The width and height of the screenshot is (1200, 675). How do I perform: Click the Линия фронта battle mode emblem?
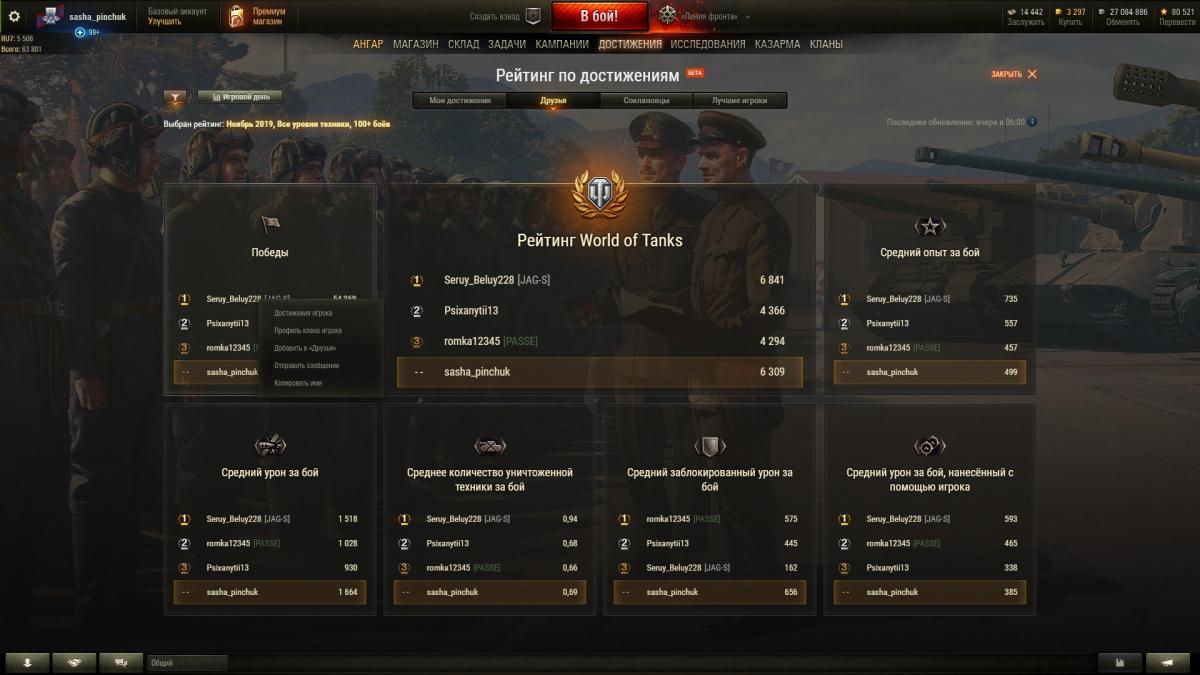(x=668, y=16)
